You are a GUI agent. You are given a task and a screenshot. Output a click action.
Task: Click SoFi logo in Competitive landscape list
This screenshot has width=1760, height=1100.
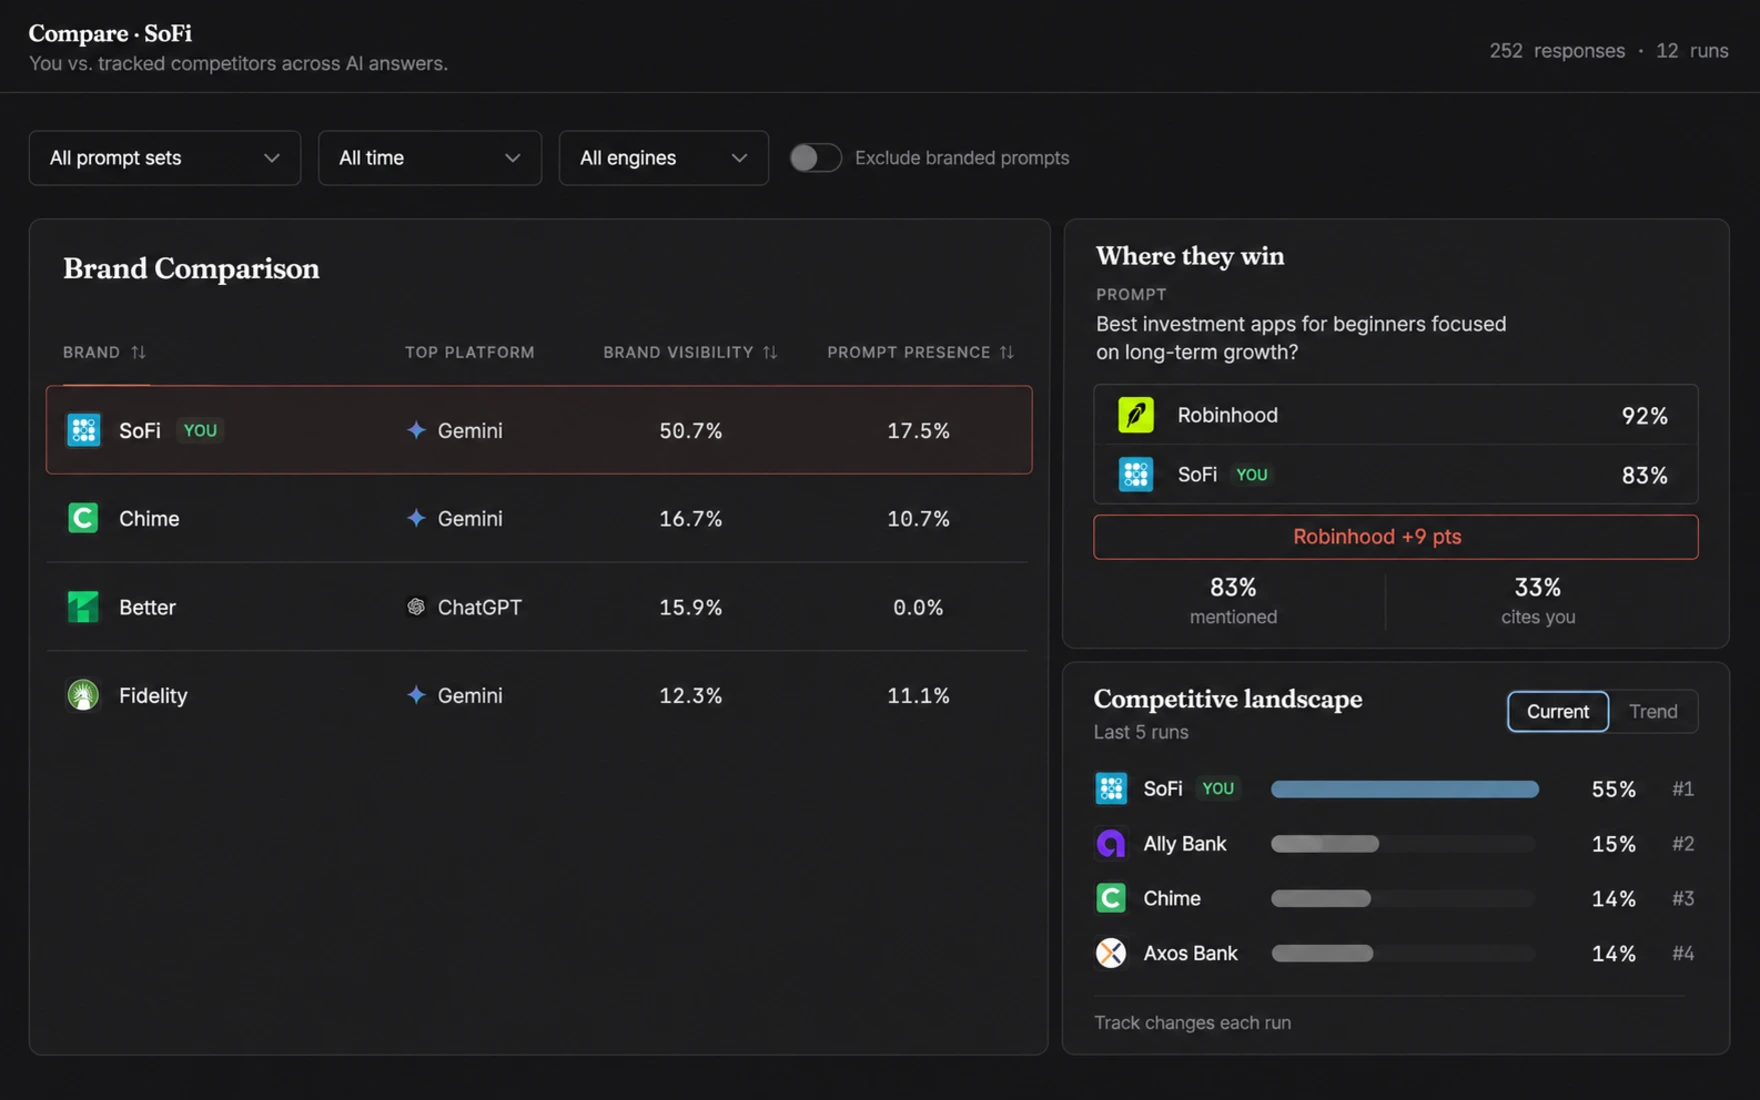tap(1111, 788)
